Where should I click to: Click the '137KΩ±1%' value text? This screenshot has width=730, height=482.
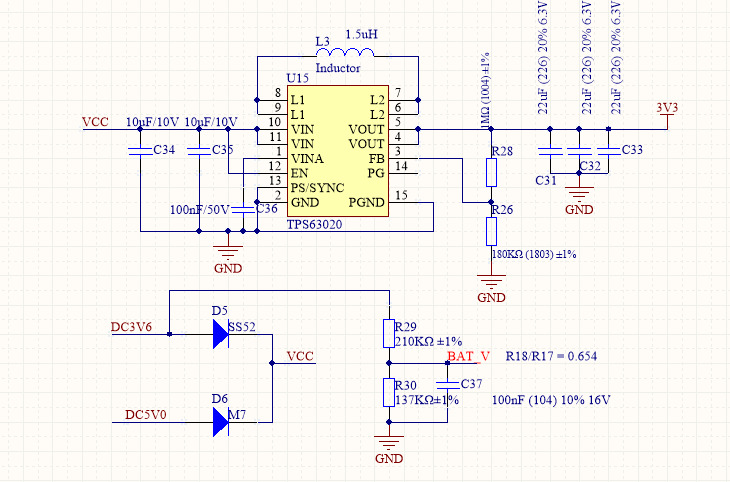coord(427,400)
